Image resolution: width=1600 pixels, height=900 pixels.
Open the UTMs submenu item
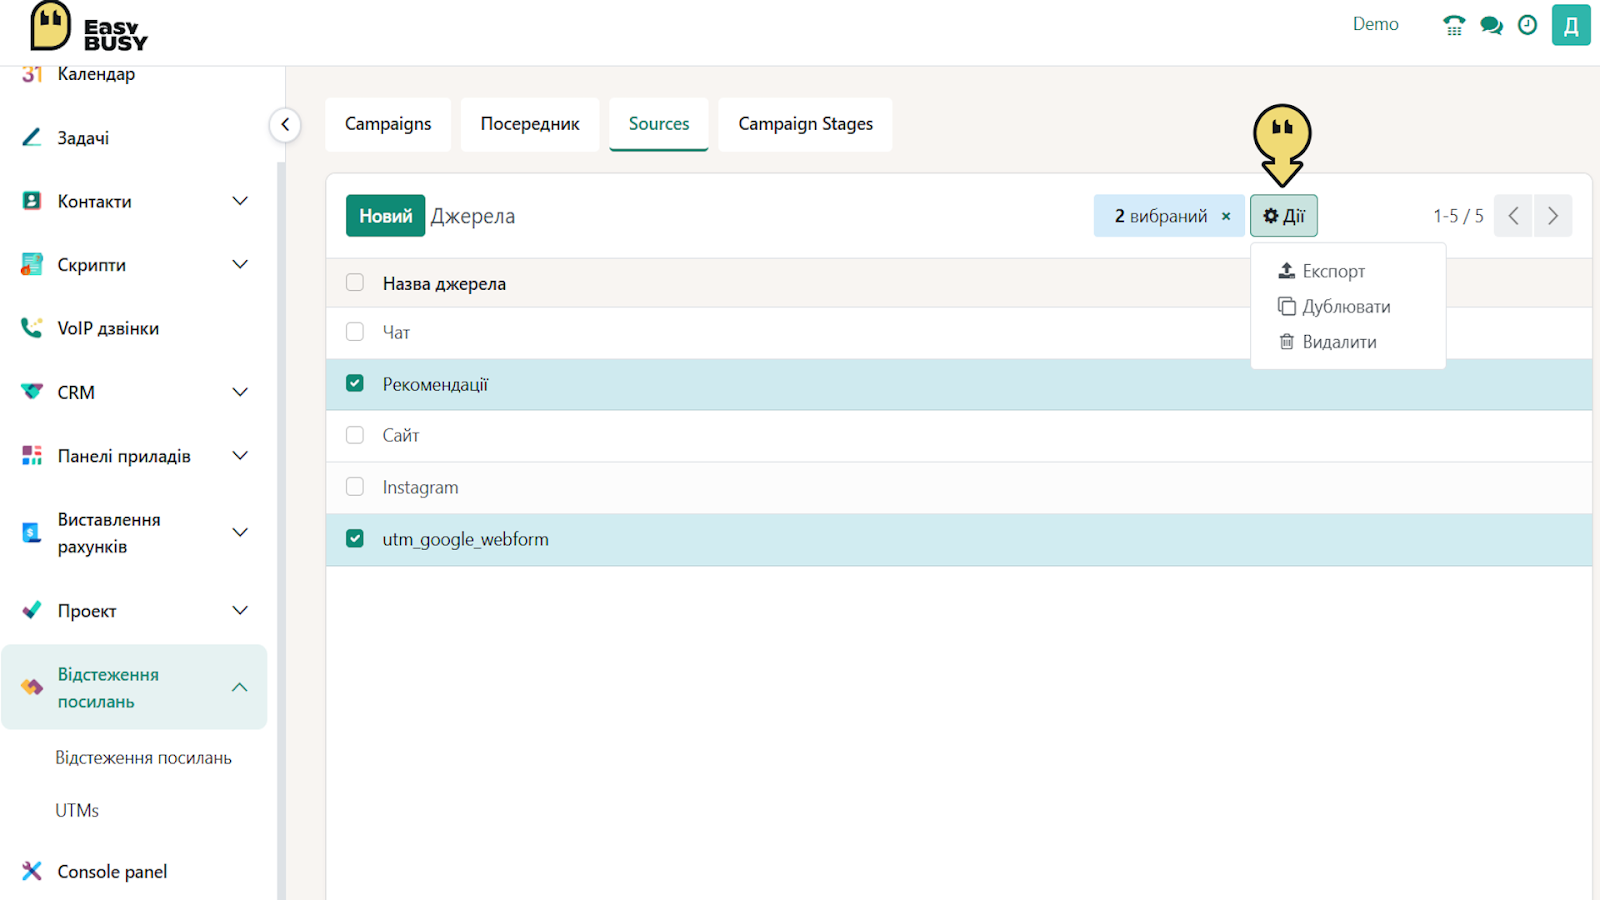(77, 810)
